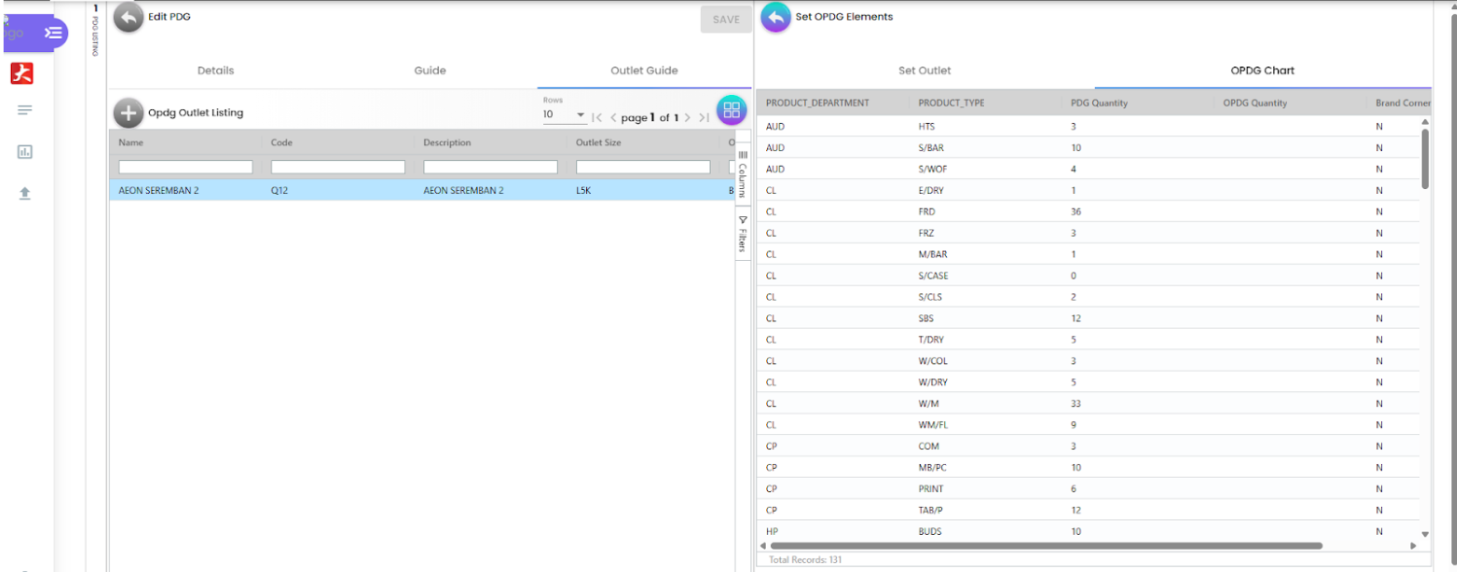Click the plus icon beside Opdg Outlet Listing
The image size is (1457, 572).
tap(128, 113)
